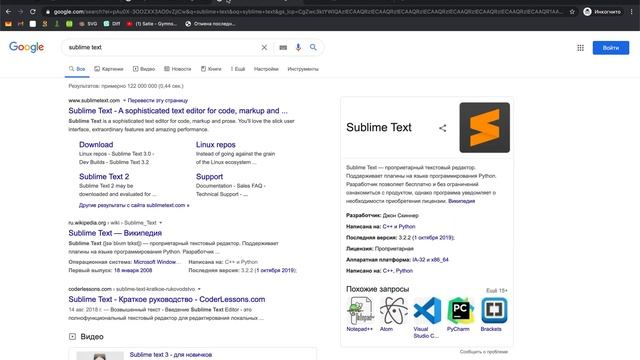Viewport: 640px width, 360px height.
Task: Click the Видео section icon
Action: click(72, 336)
